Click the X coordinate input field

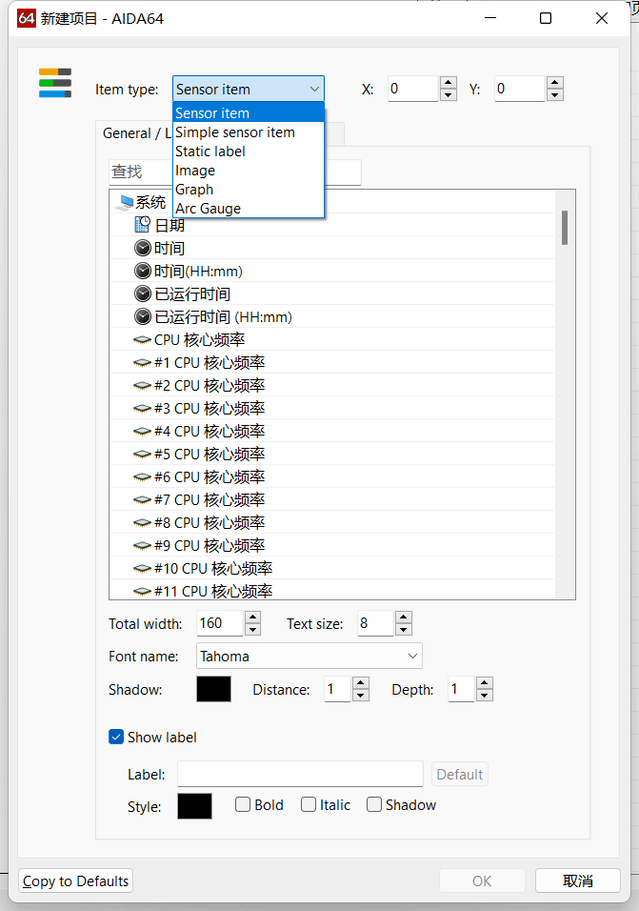[413, 89]
